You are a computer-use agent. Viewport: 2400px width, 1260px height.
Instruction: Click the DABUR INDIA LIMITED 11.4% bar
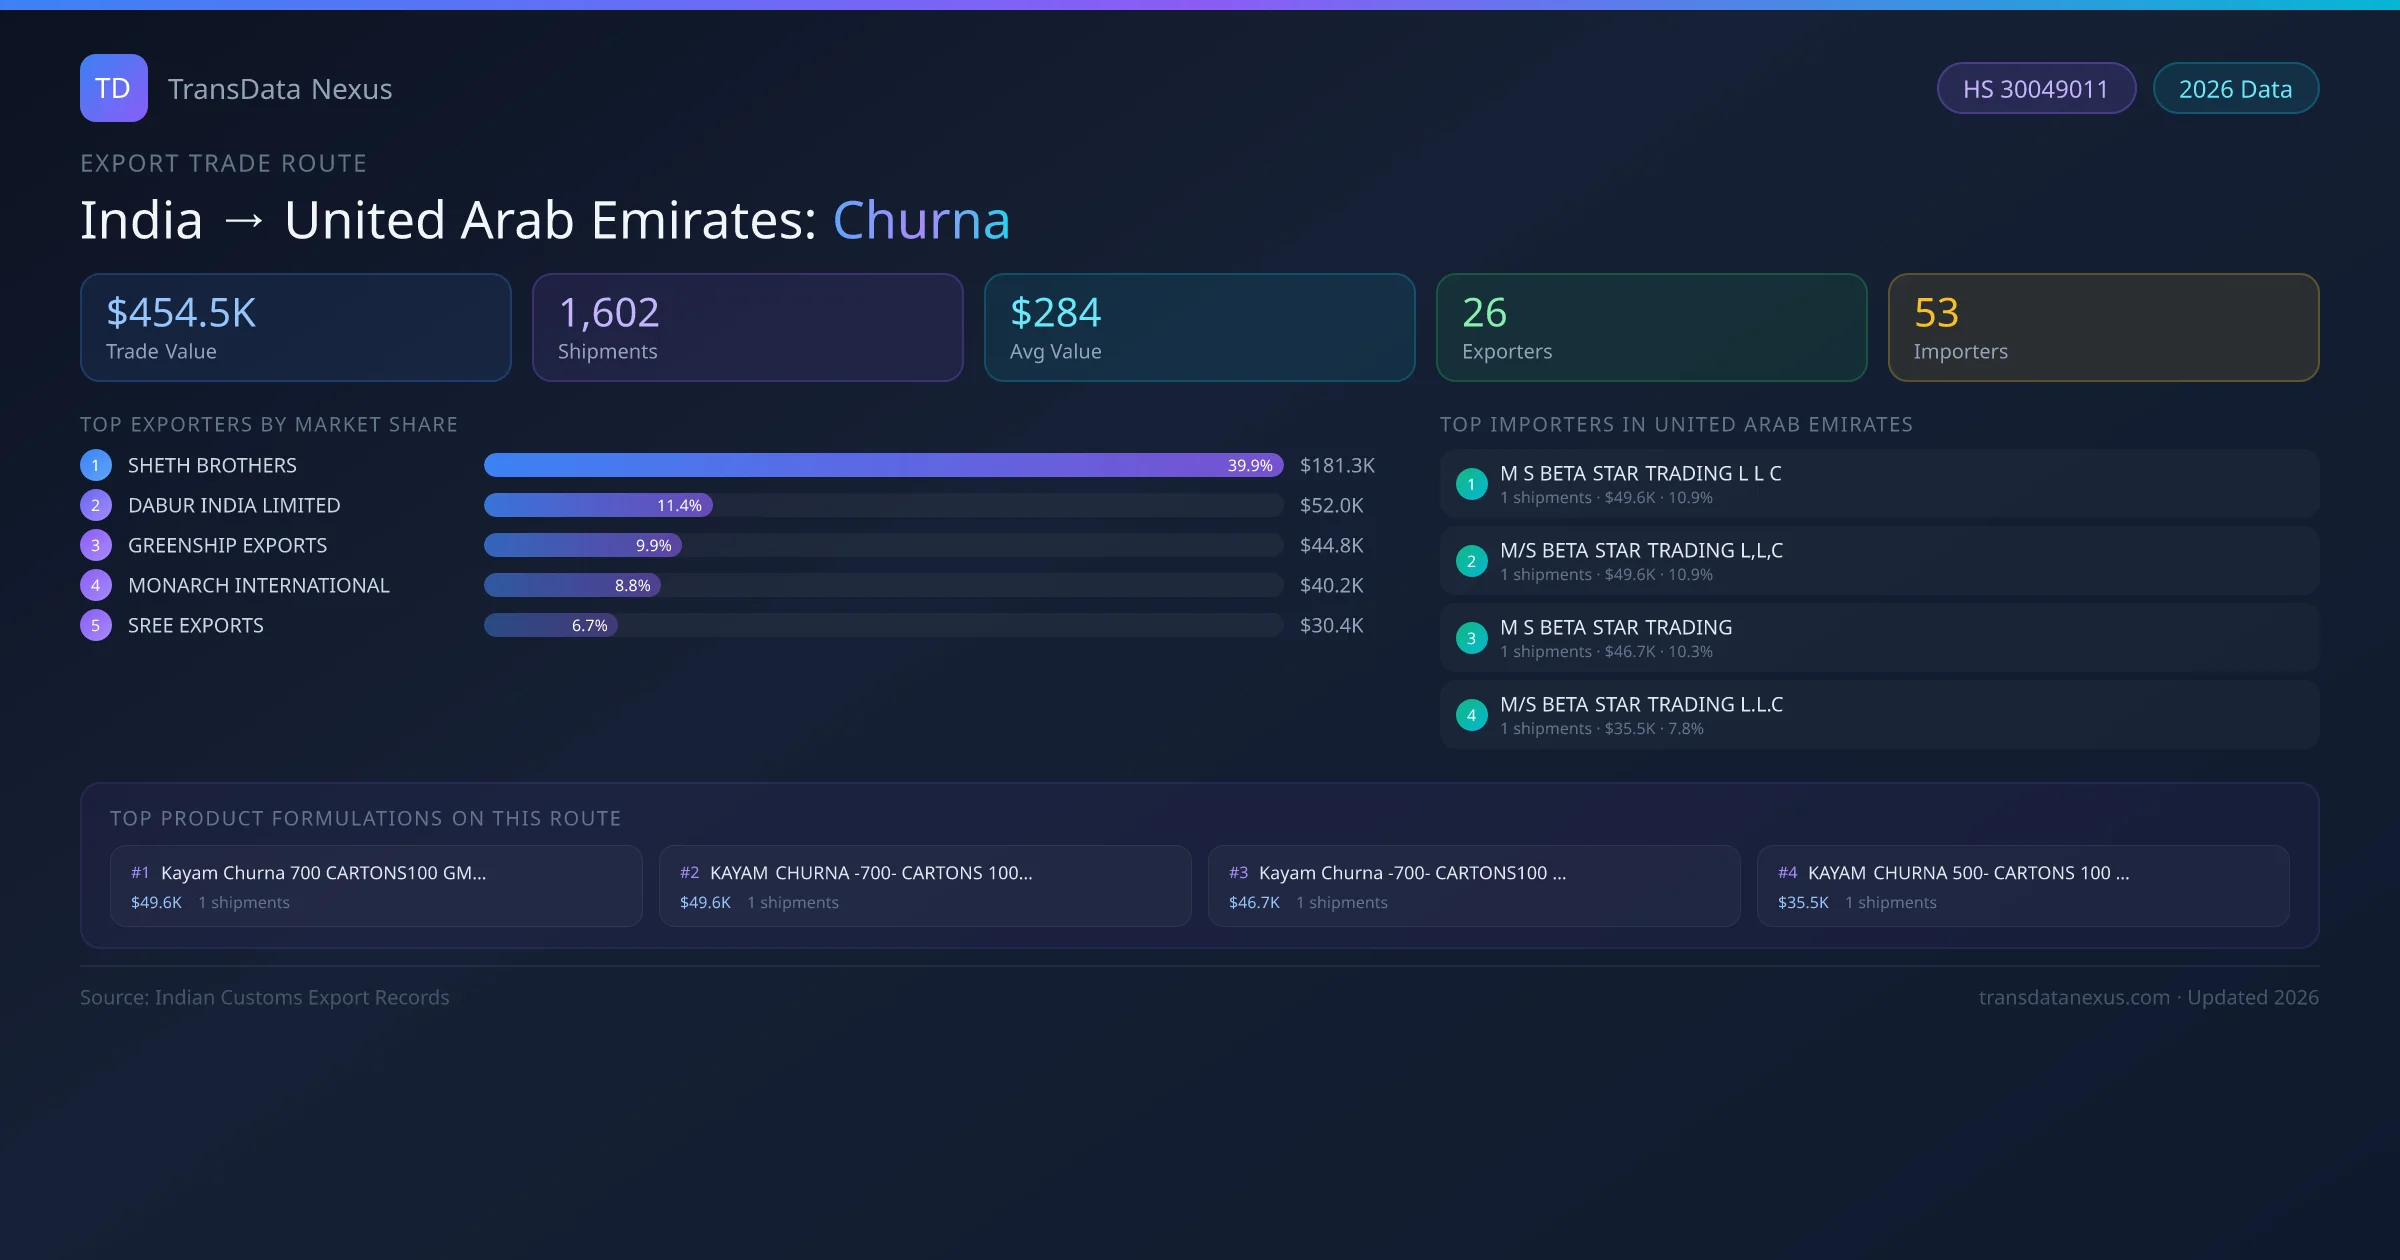coord(598,505)
